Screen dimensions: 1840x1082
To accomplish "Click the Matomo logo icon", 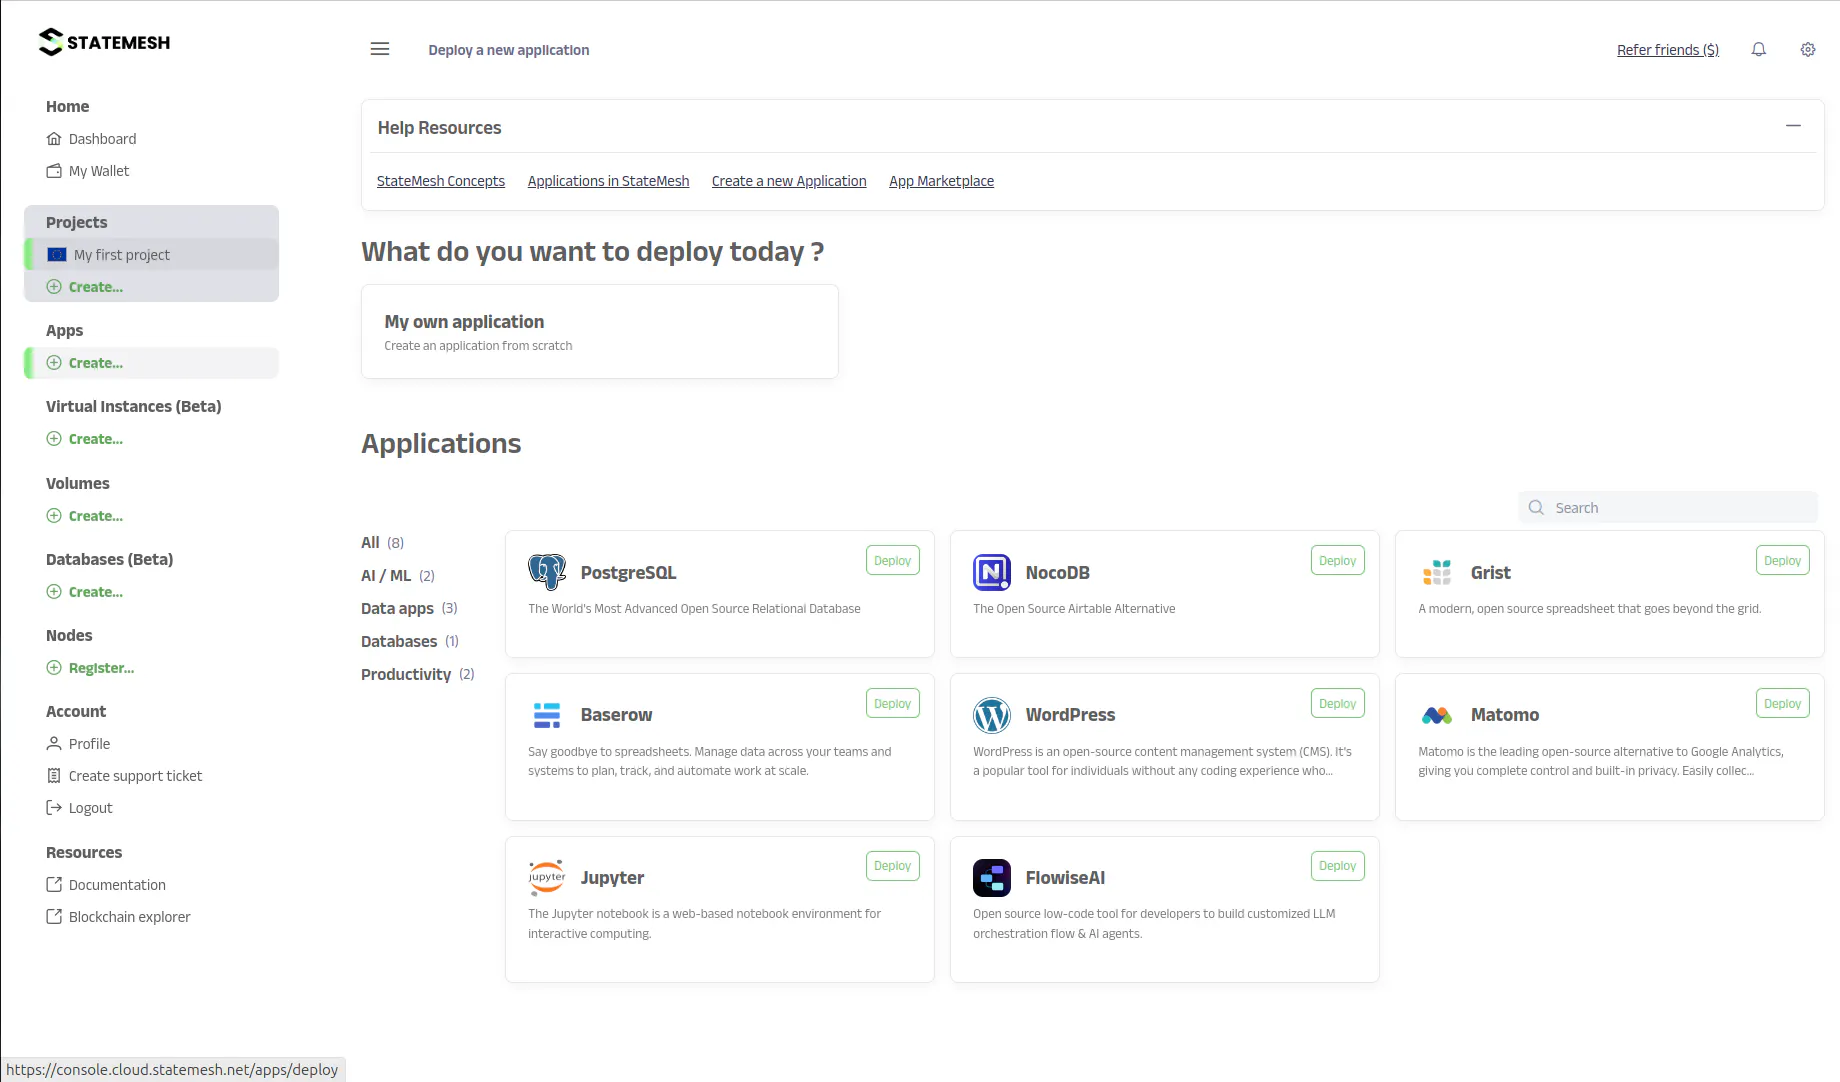I will pos(1437,715).
